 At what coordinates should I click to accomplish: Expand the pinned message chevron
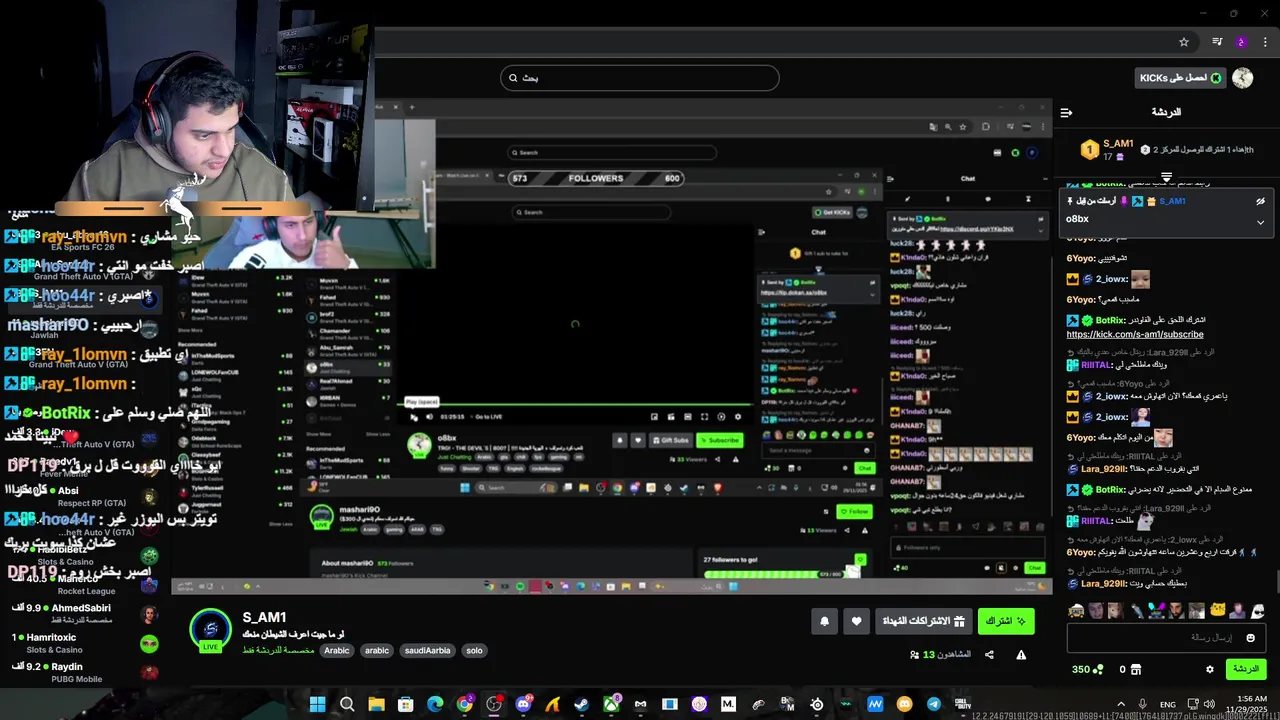[x=1260, y=222]
